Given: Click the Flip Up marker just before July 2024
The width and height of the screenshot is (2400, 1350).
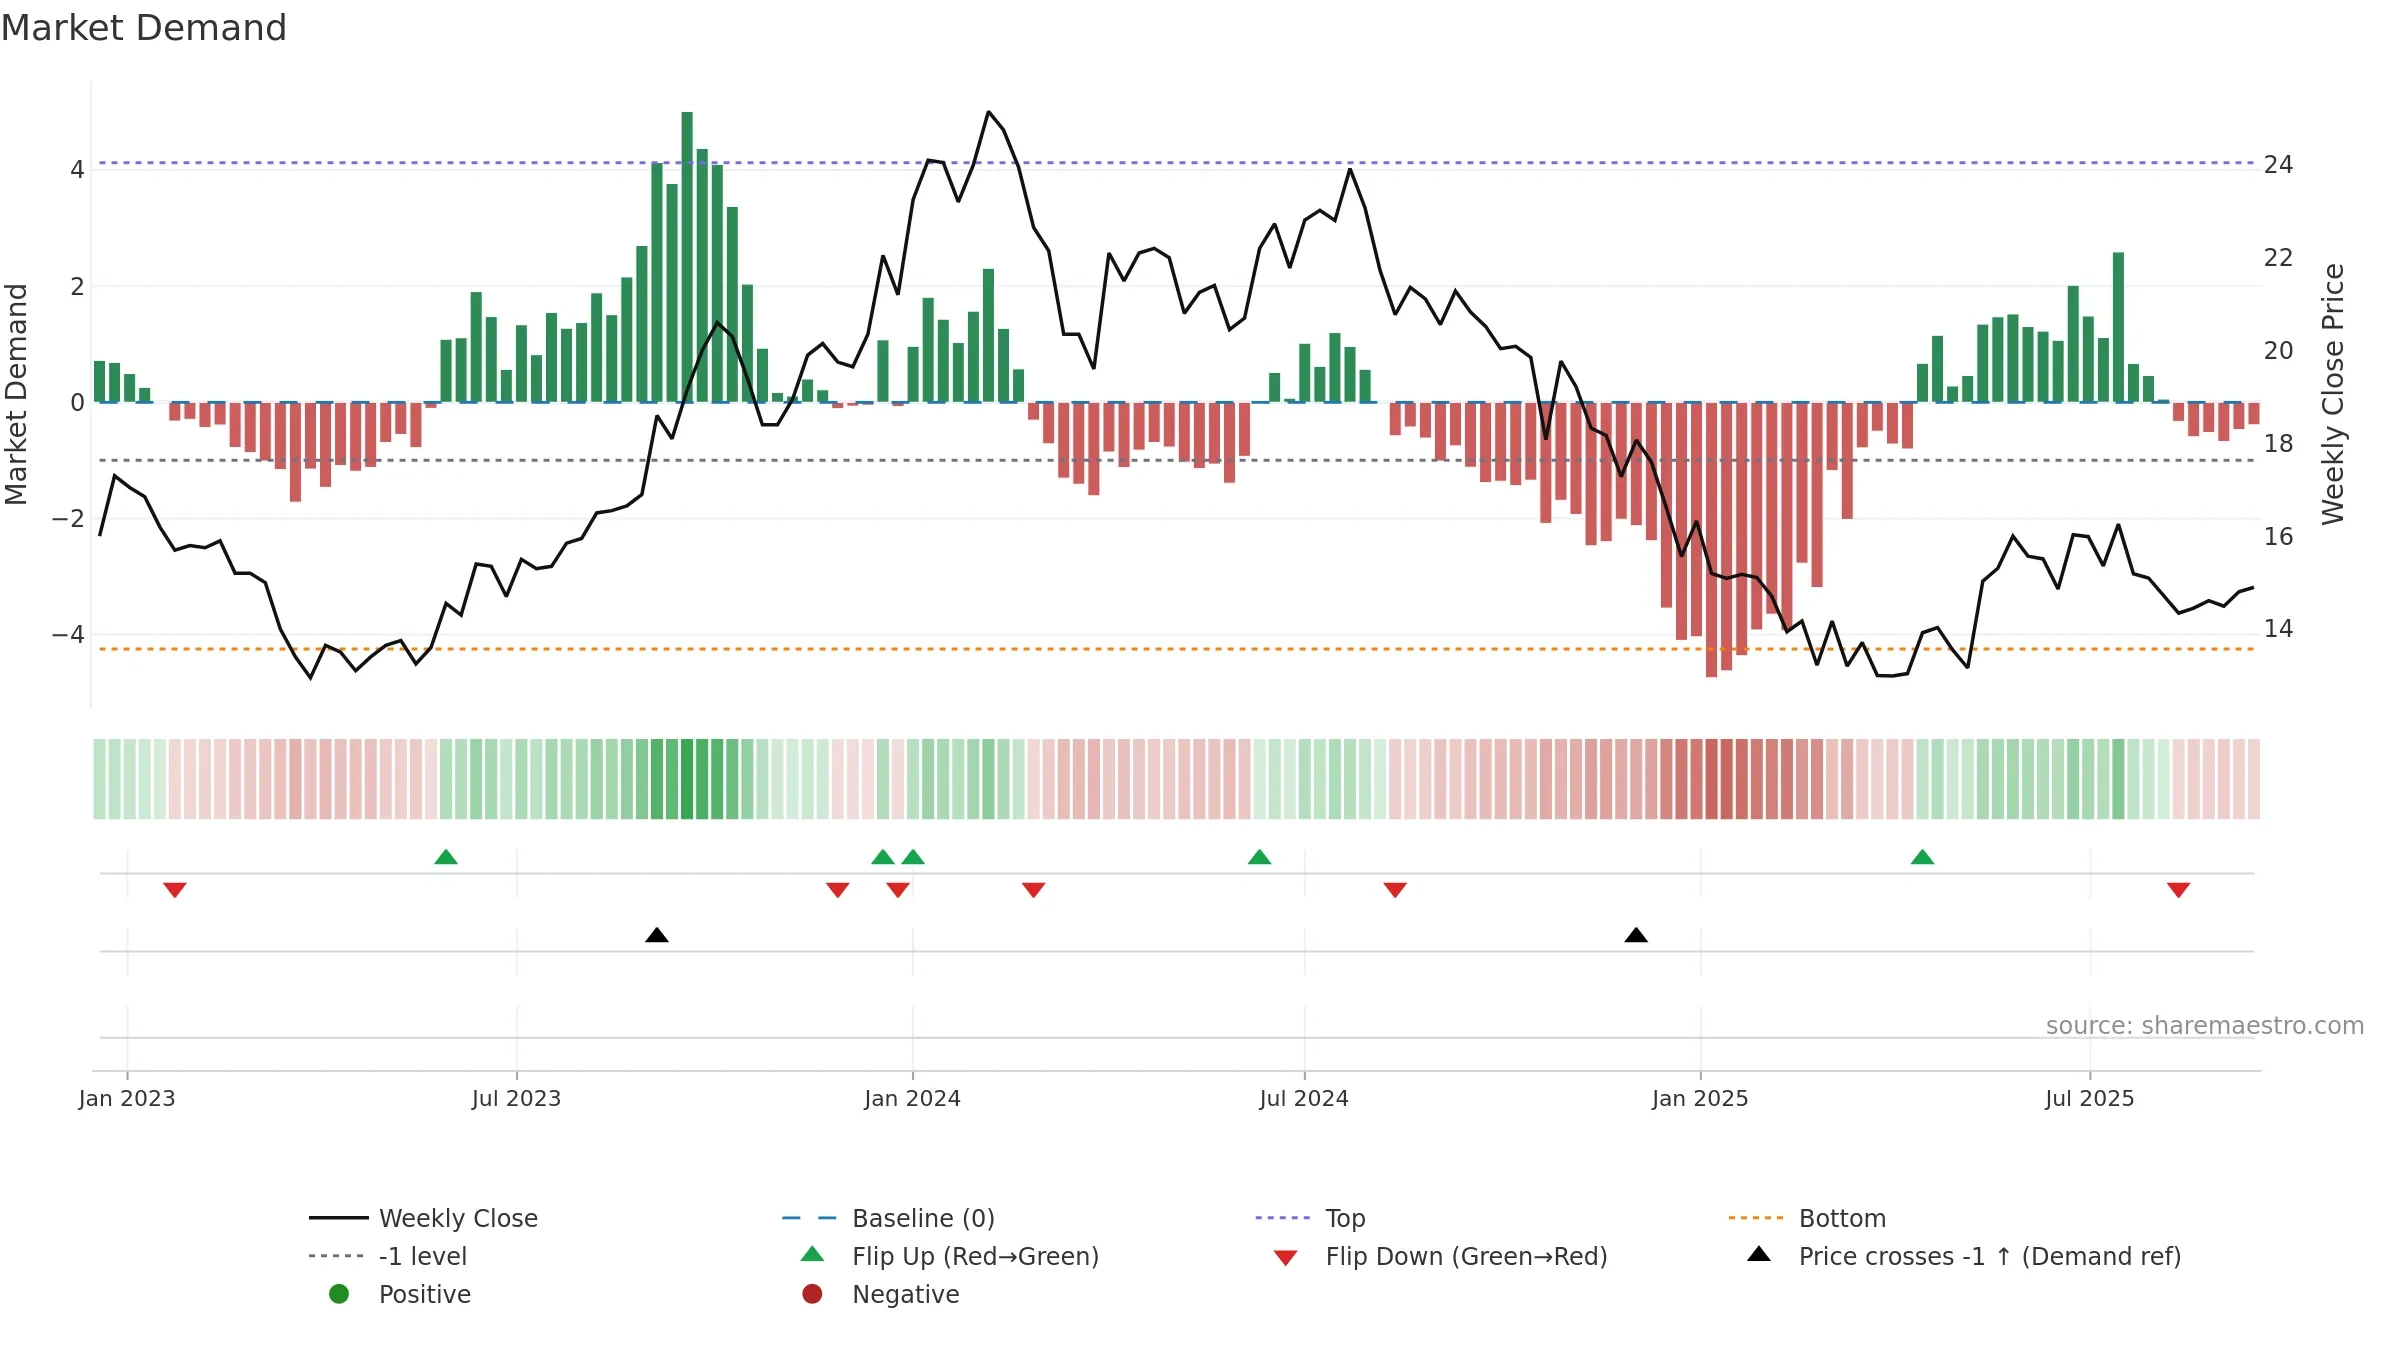Looking at the screenshot, I should 1260,857.
